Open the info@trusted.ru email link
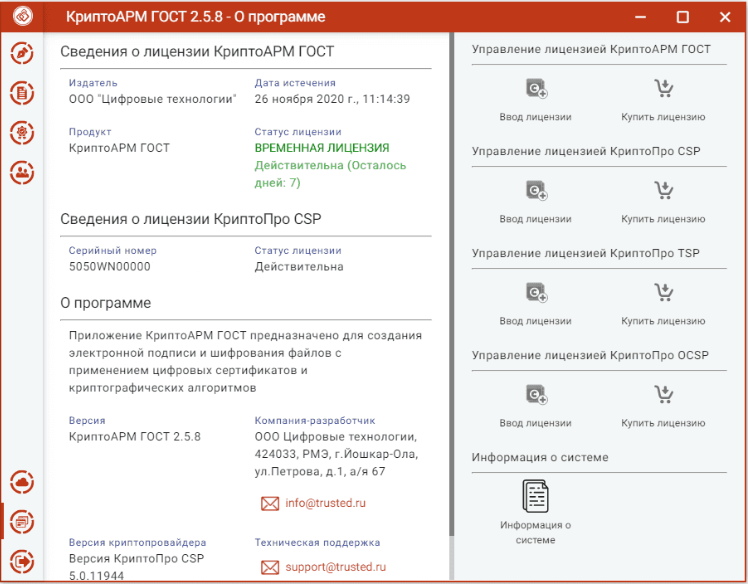 click(325, 503)
